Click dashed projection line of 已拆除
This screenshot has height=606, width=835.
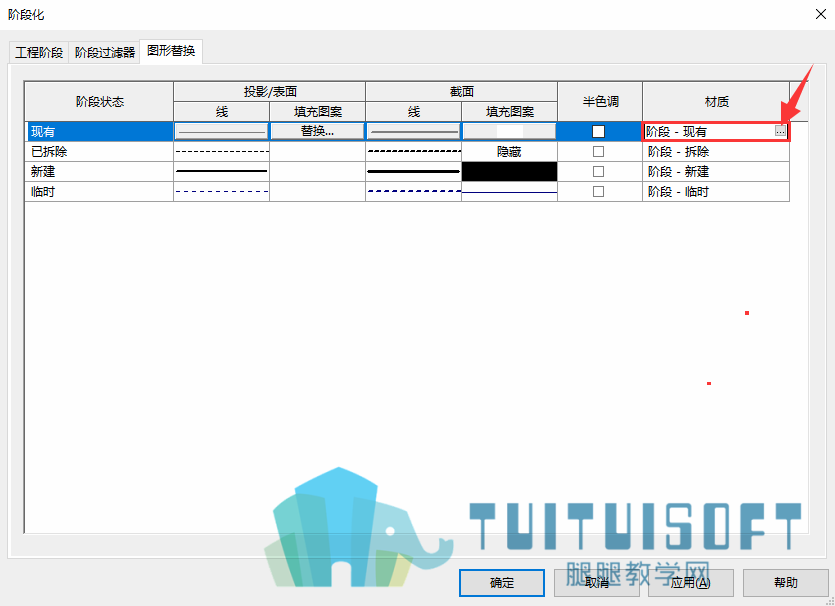(222, 152)
